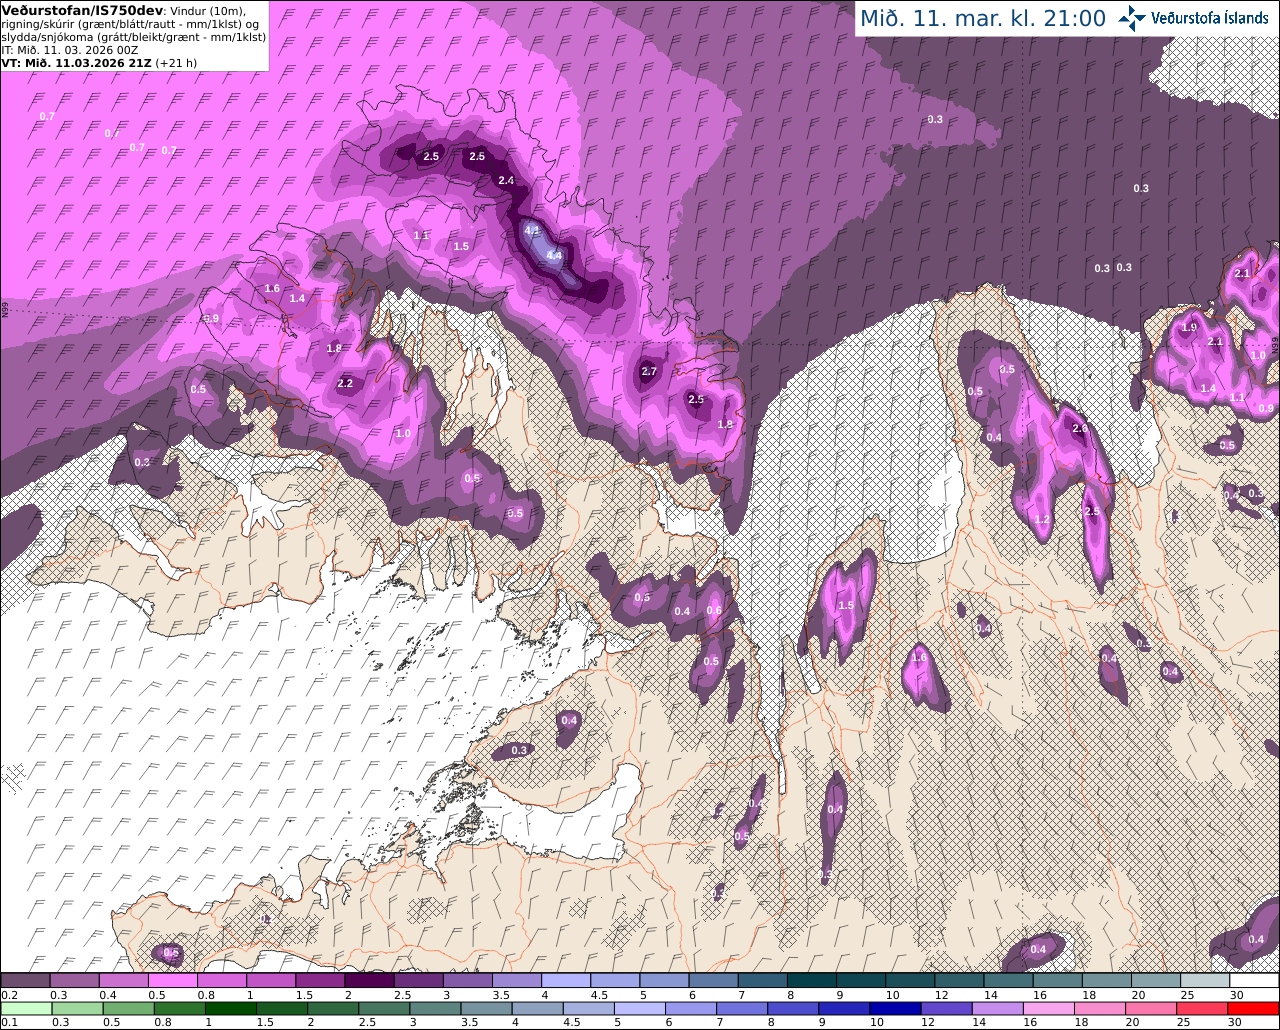Pick the bright pink swatch after 0.5 in the upper legend
1280x1030 pixels.
[172, 981]
